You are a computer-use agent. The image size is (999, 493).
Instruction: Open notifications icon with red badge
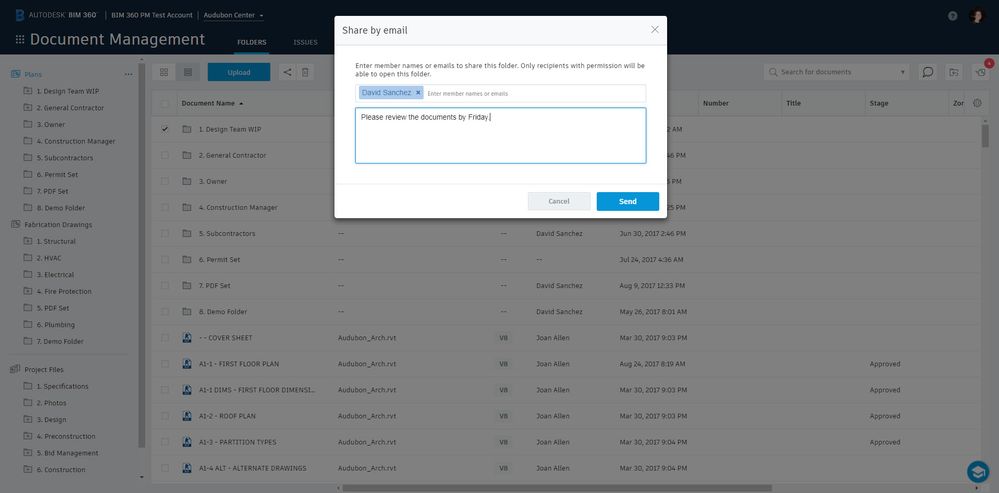[x=980, y=72]
